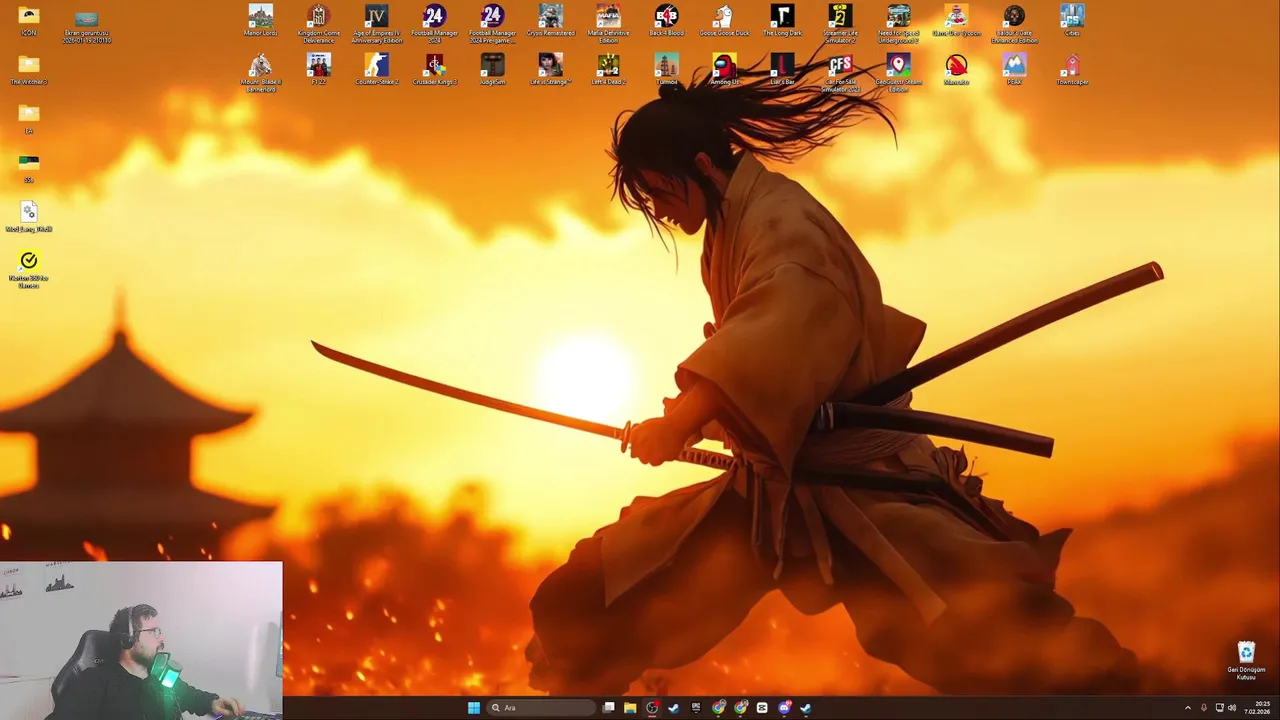
Task: Select the Liar's Bar icon
Action: pos(782,70)
